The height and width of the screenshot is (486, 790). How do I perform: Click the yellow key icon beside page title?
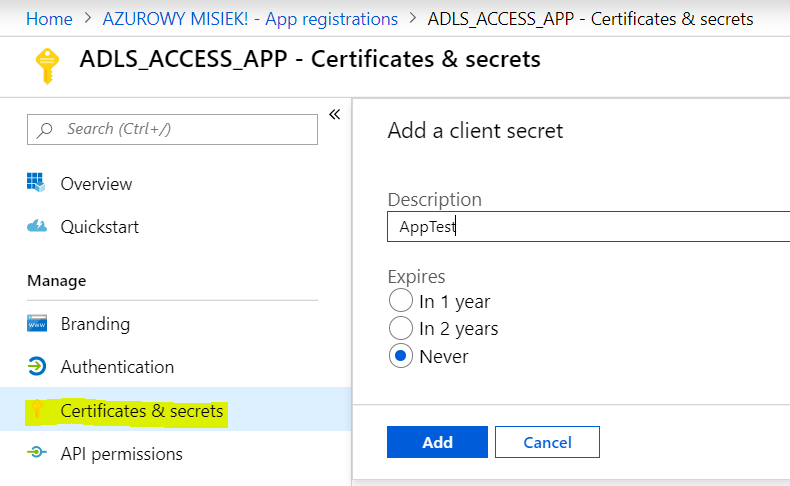coord(47,64)
